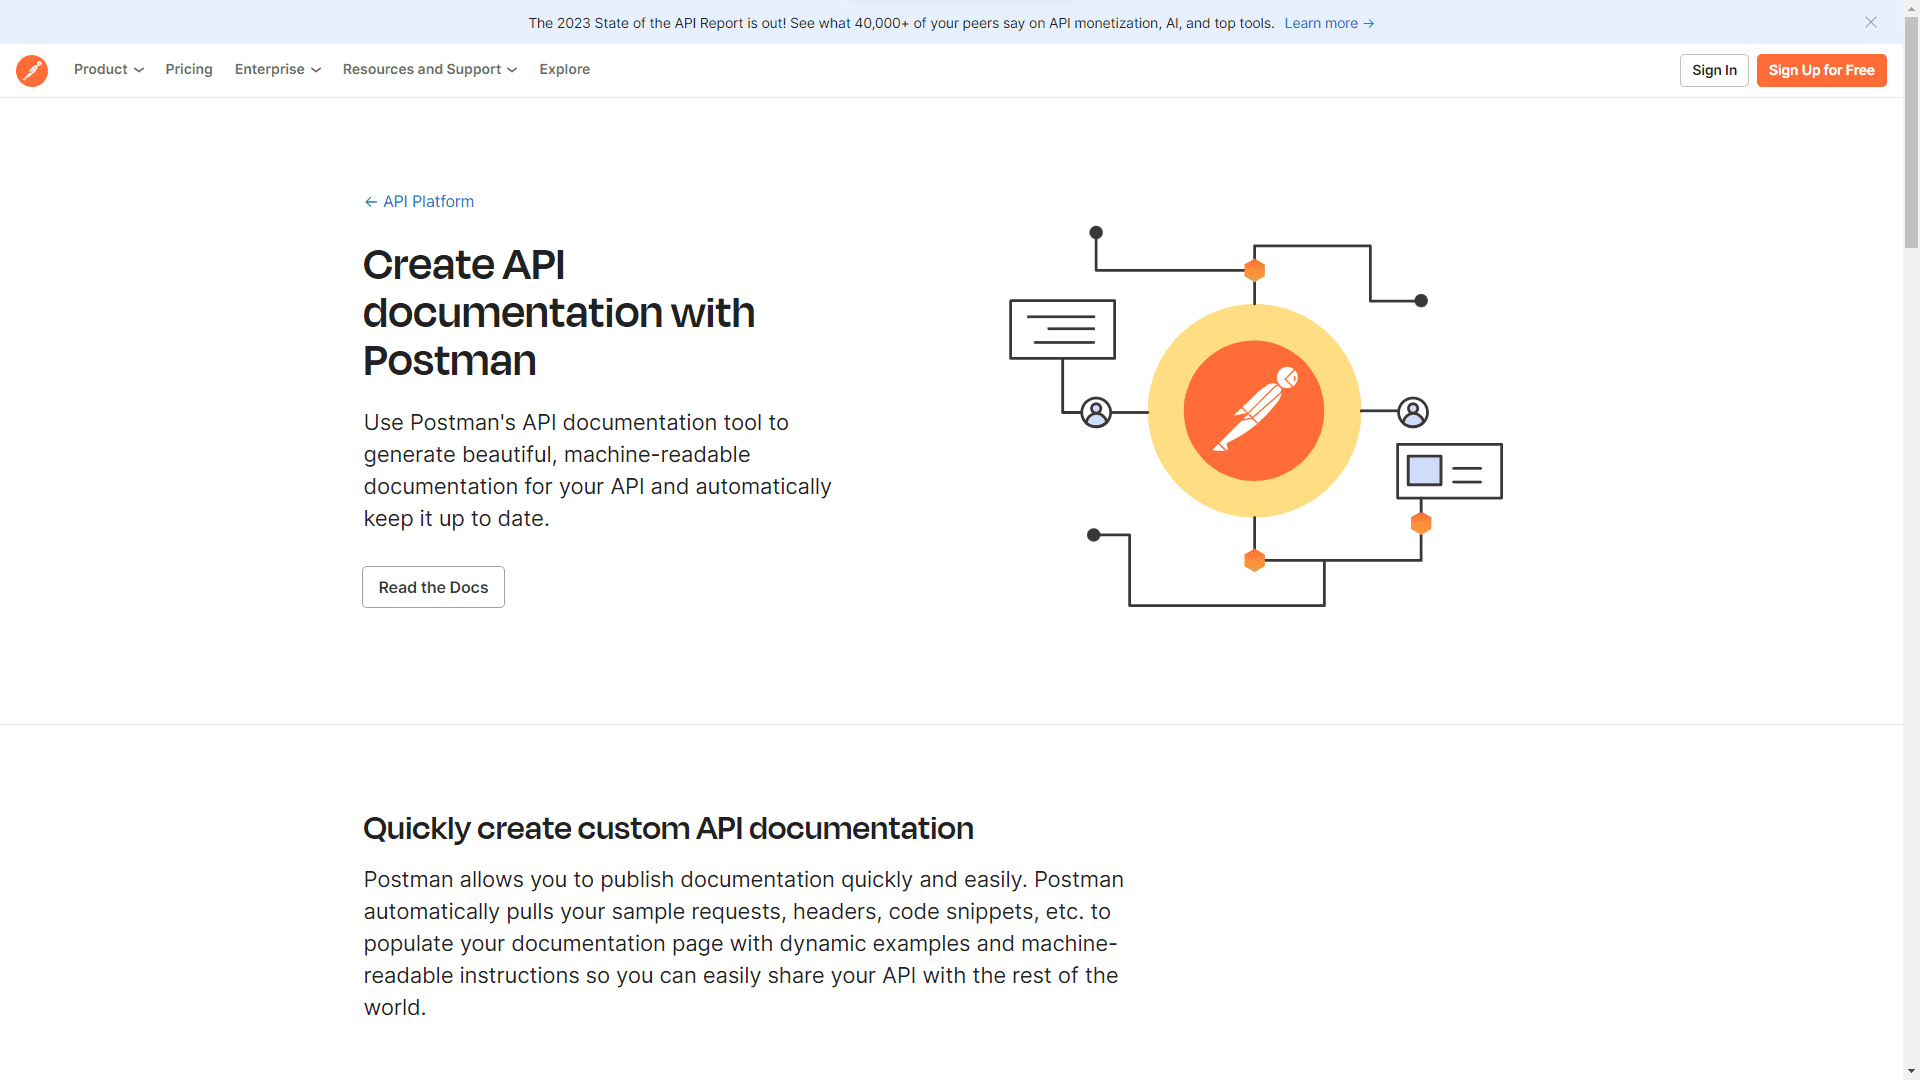Open the Enterprise dropdown menu
Viewport: 1920px width, 1080px height.
[277, 70]
